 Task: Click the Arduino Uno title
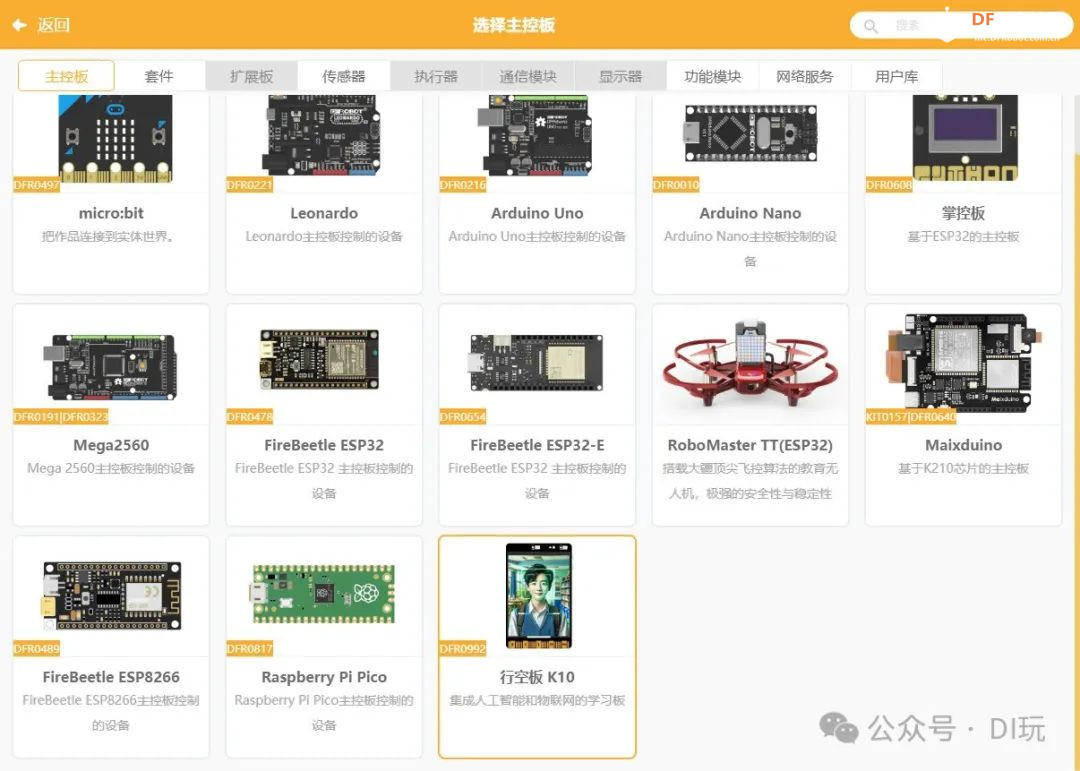click(x=537, y=213)
